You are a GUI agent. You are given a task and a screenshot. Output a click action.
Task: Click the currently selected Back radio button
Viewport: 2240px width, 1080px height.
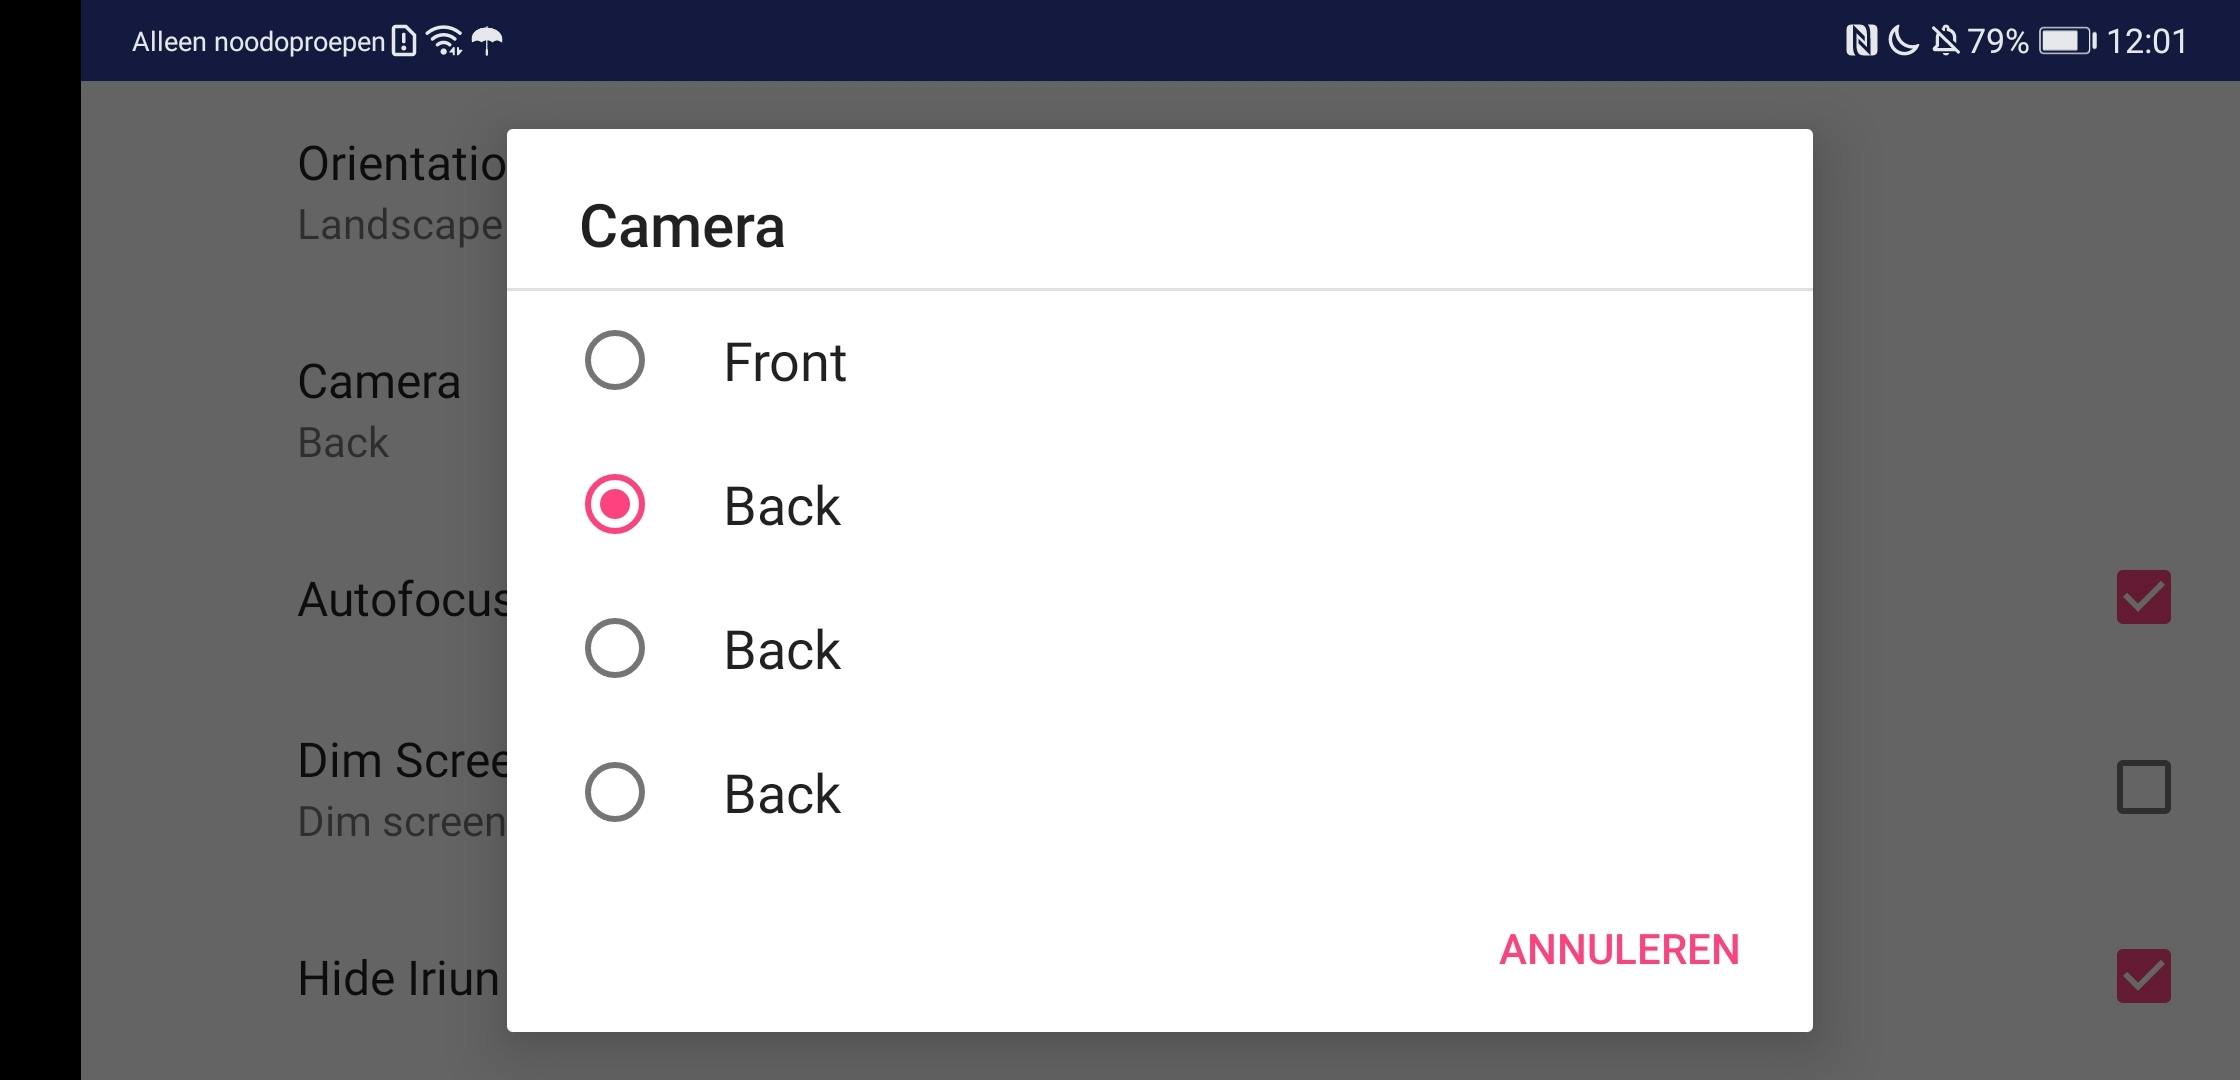pos(614,504)
